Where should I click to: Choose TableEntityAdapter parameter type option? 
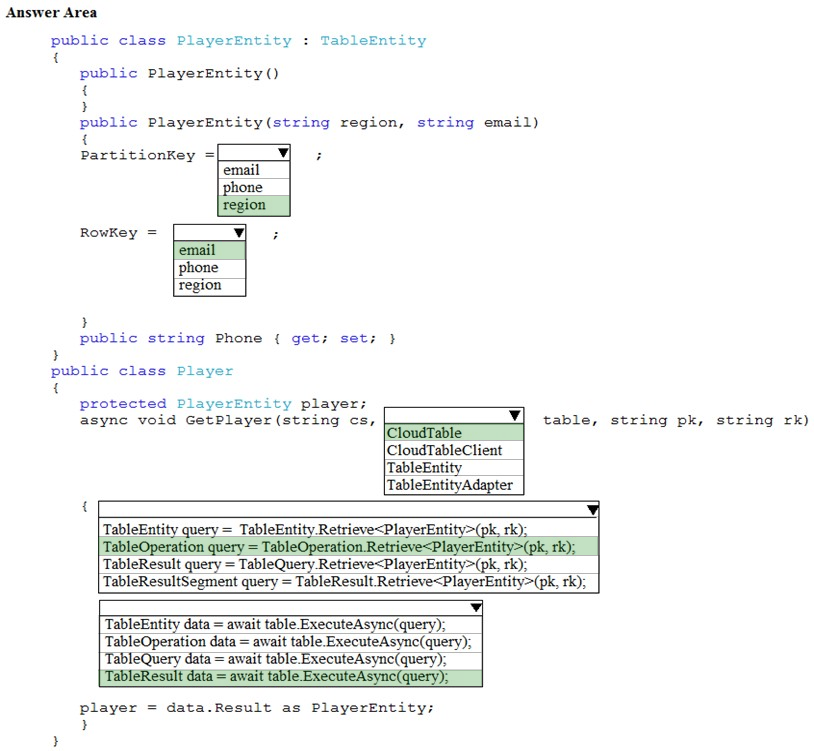(x=454, y=485)
